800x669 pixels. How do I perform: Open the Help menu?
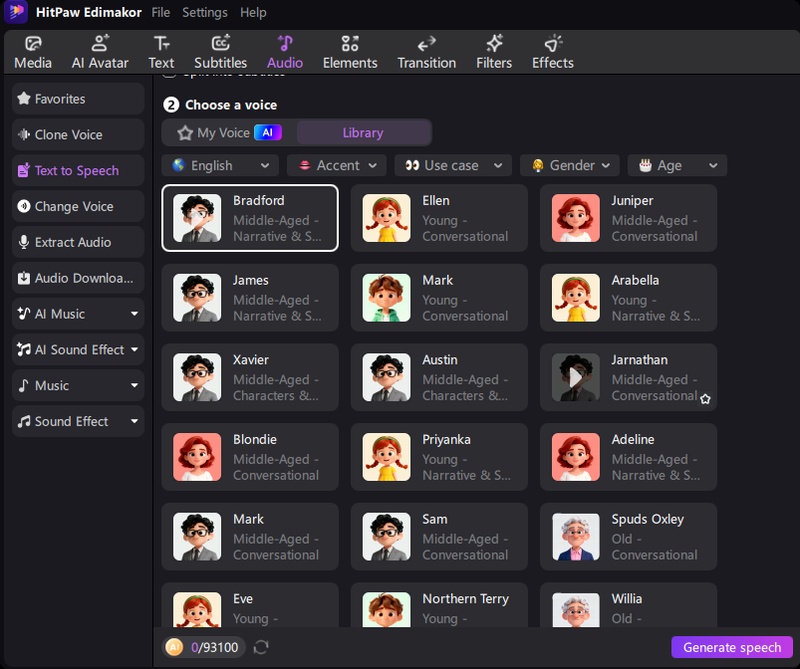pos(253,12)
